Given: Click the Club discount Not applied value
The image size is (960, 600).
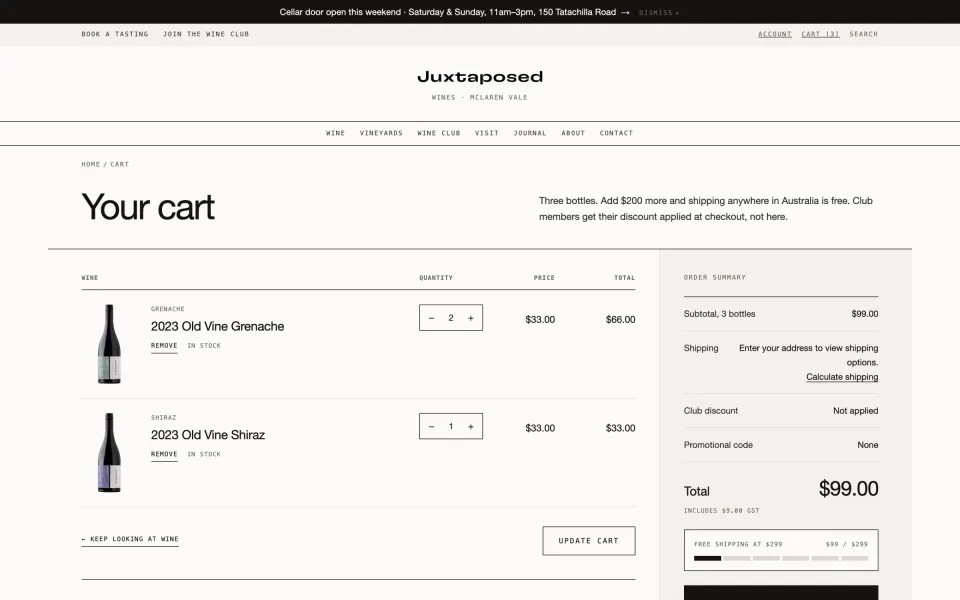Looking at the screenshot, I should click(x=855, y=411).
